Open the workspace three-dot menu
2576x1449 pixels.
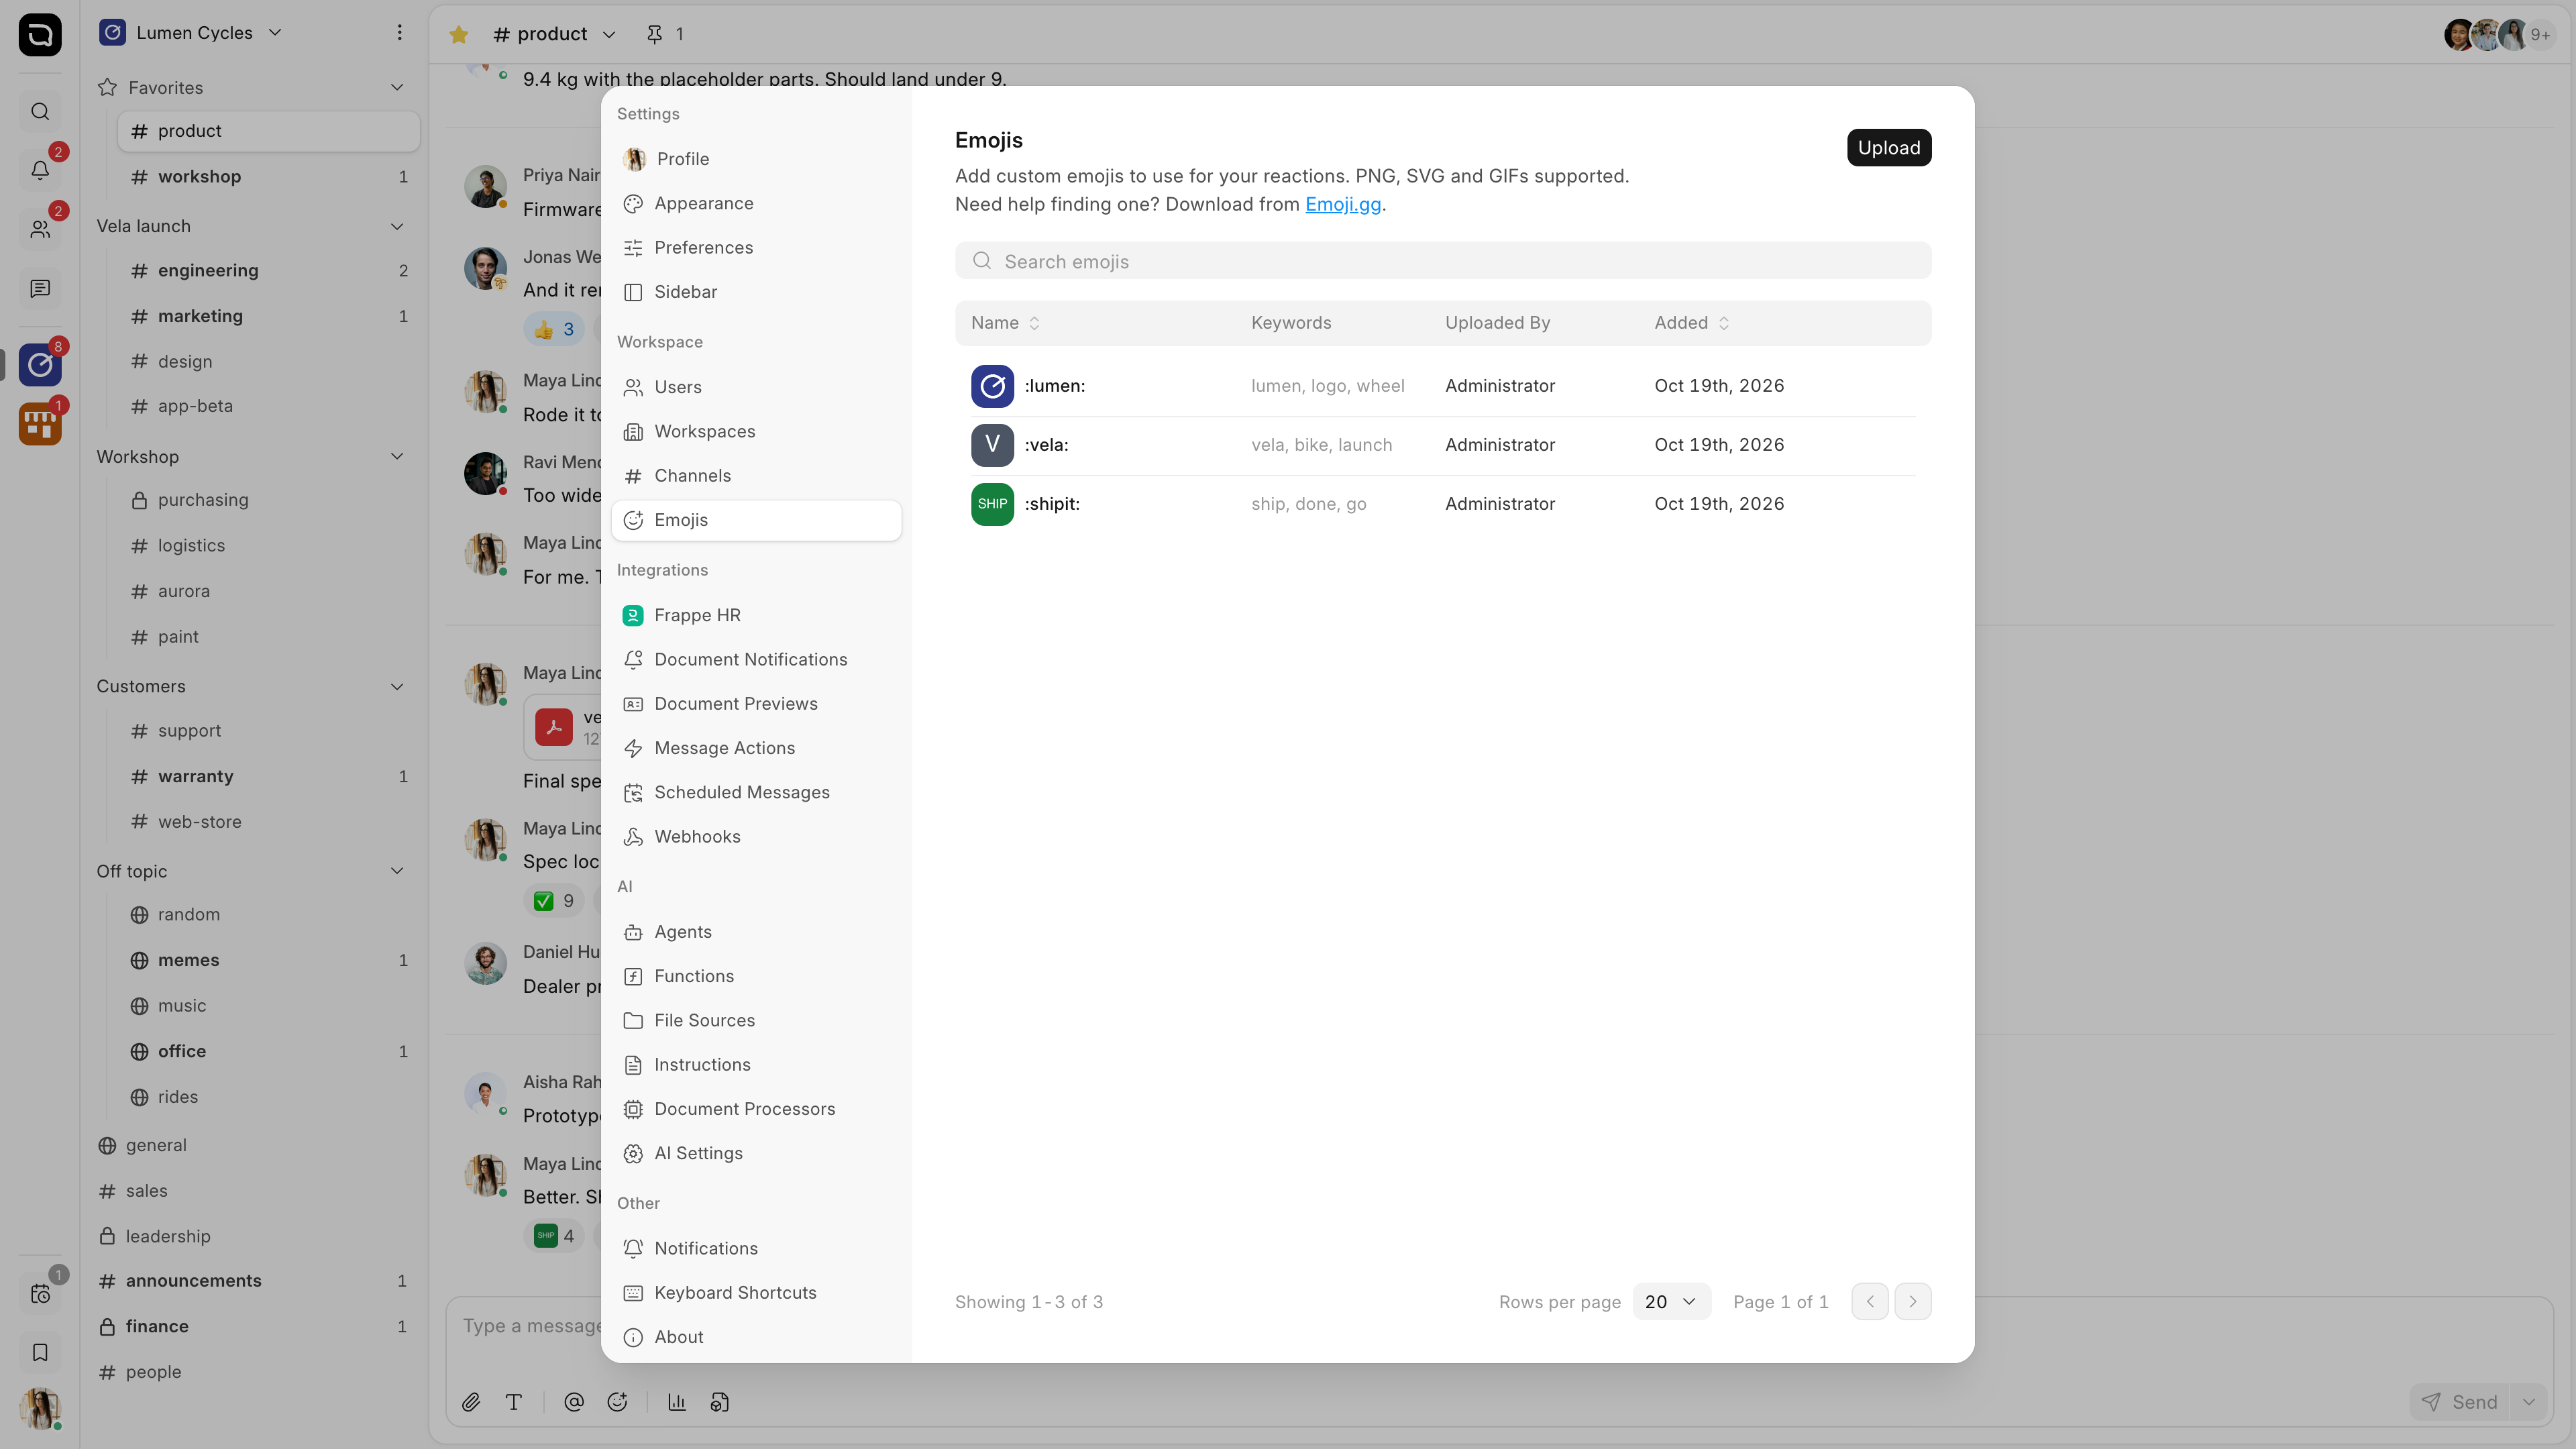click(399, 32)
